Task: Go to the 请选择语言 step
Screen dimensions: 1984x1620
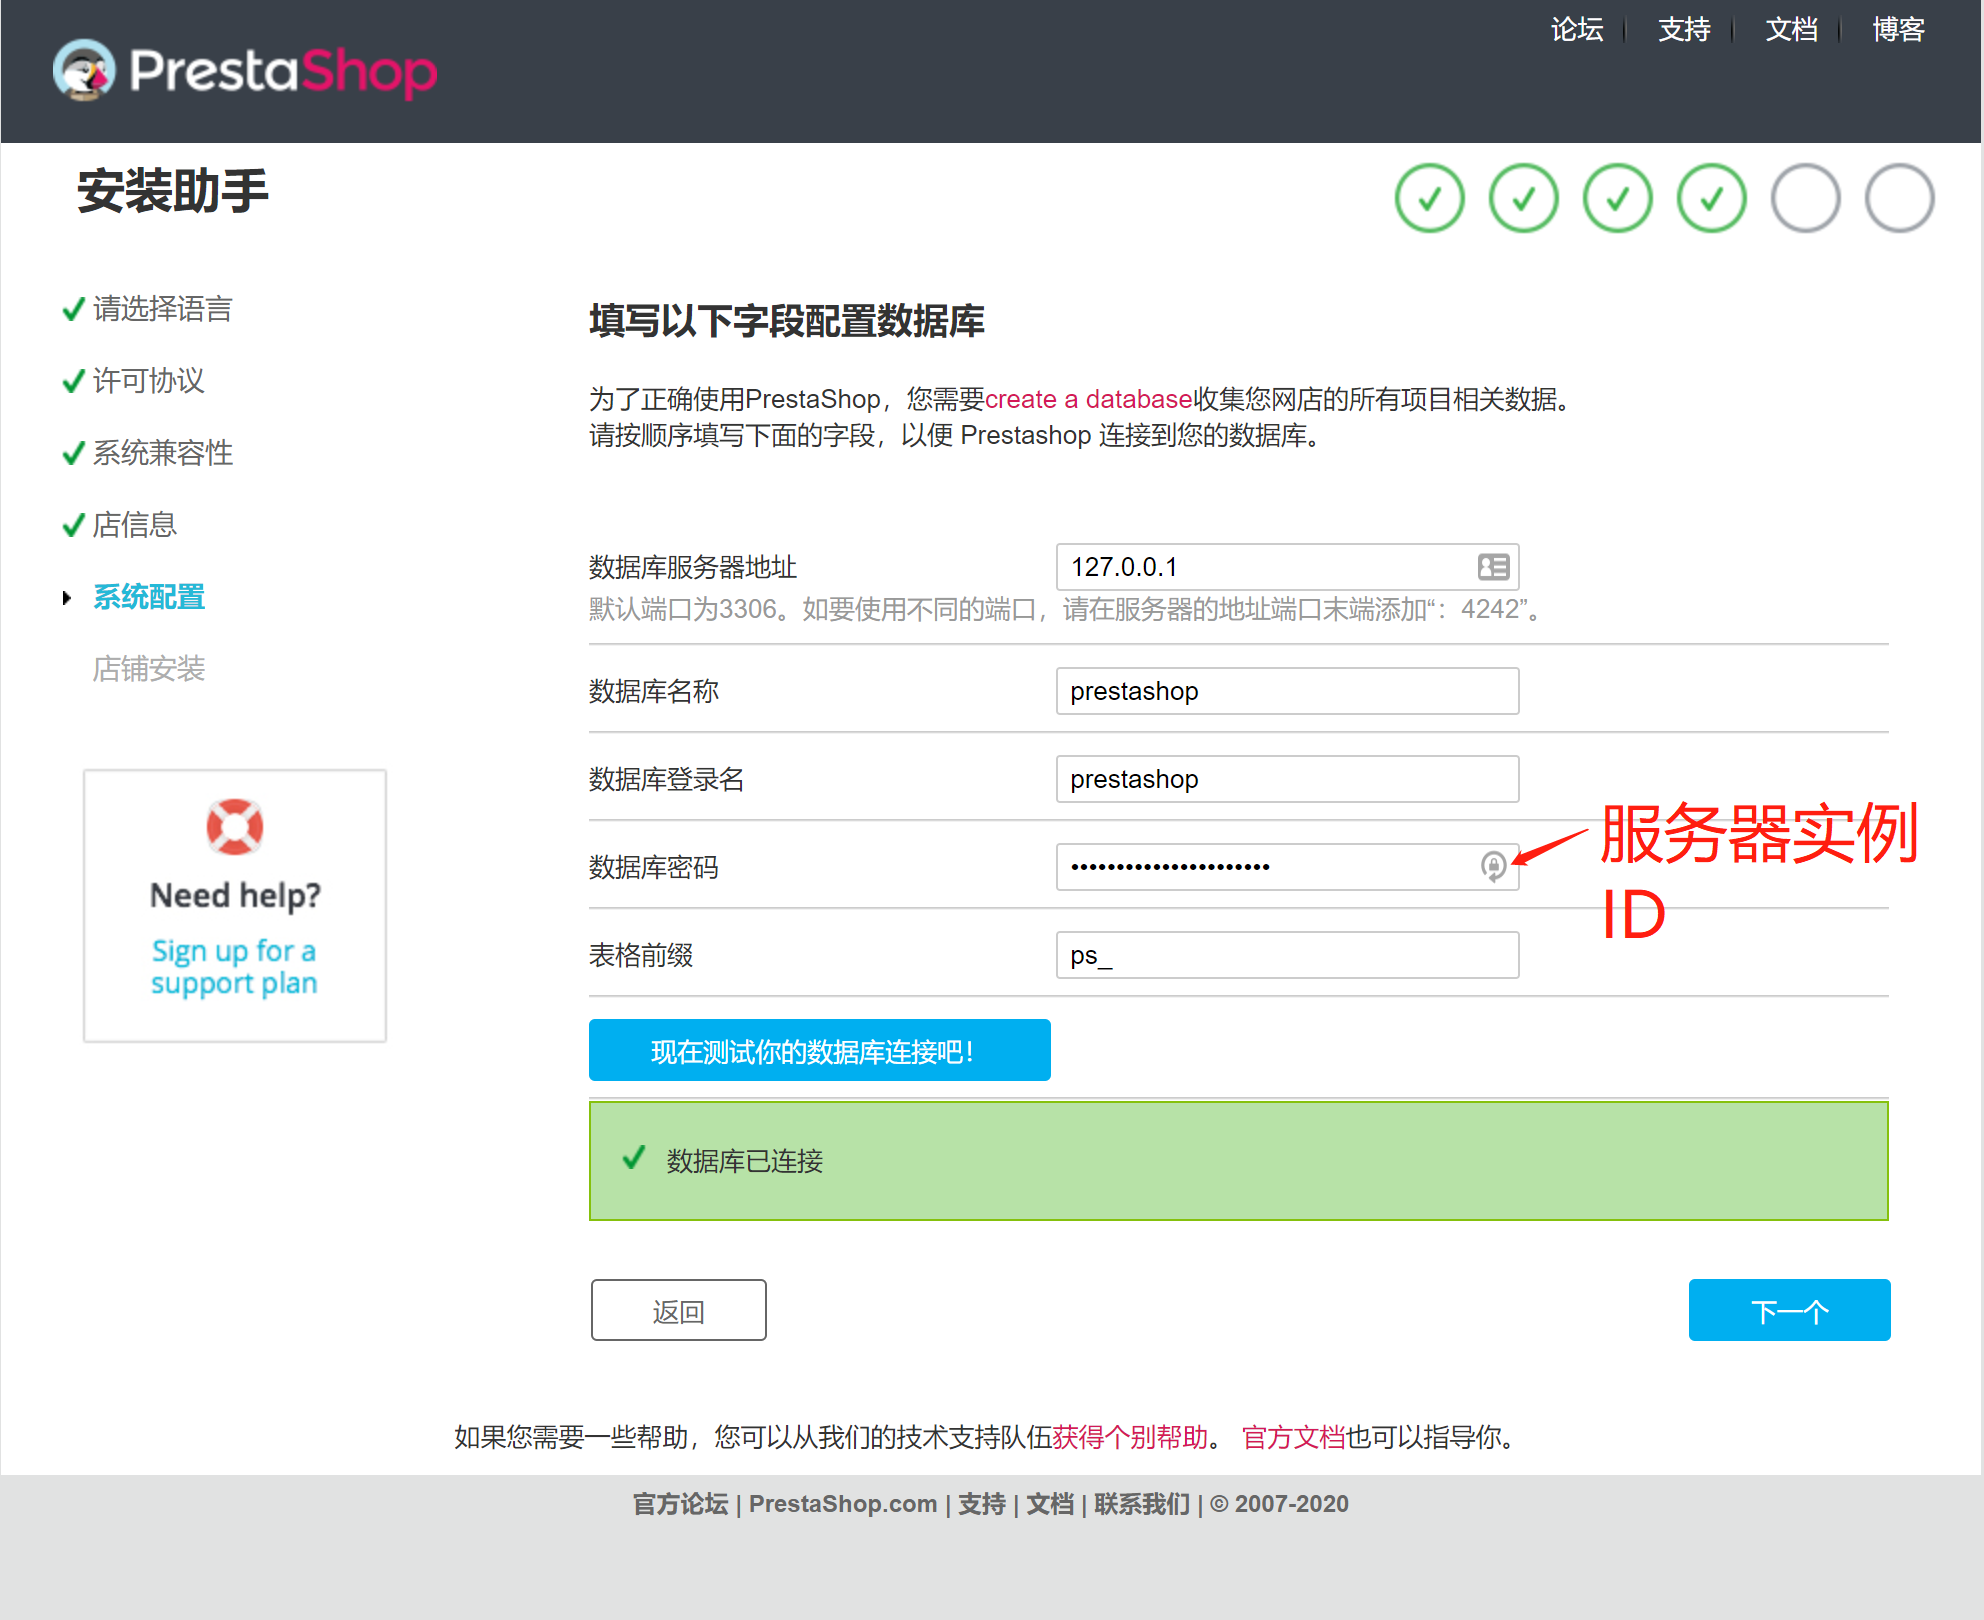Action: pos(162,309)
